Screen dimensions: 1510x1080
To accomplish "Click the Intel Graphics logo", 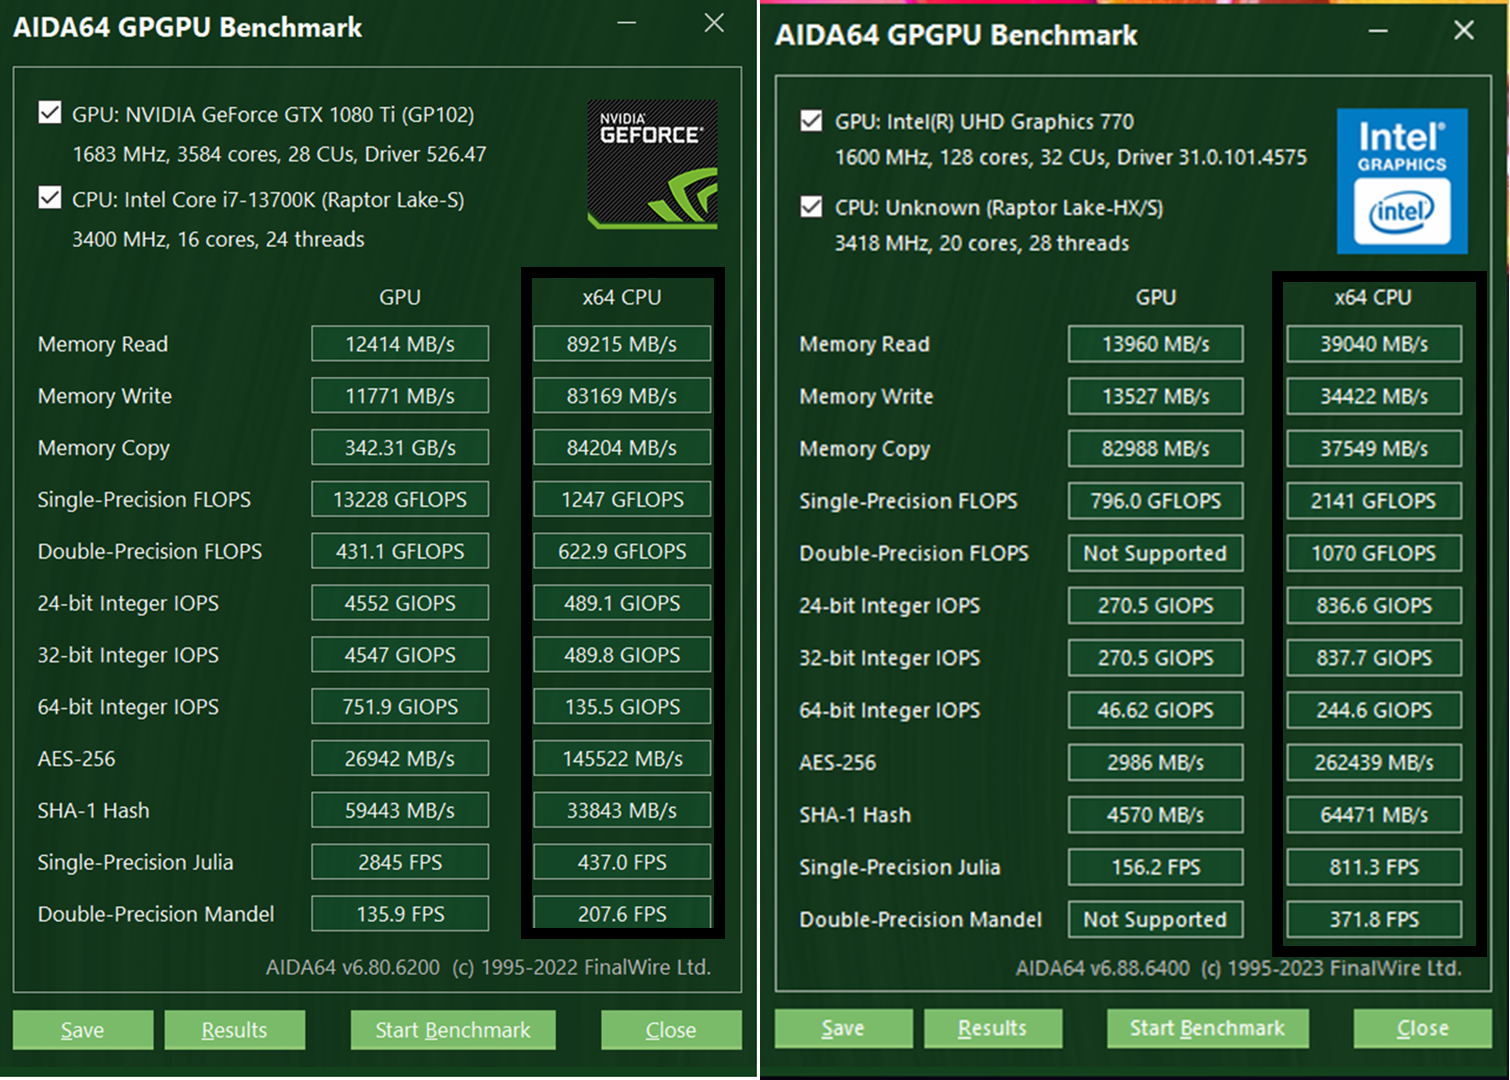I will (x=1402, y=181).
